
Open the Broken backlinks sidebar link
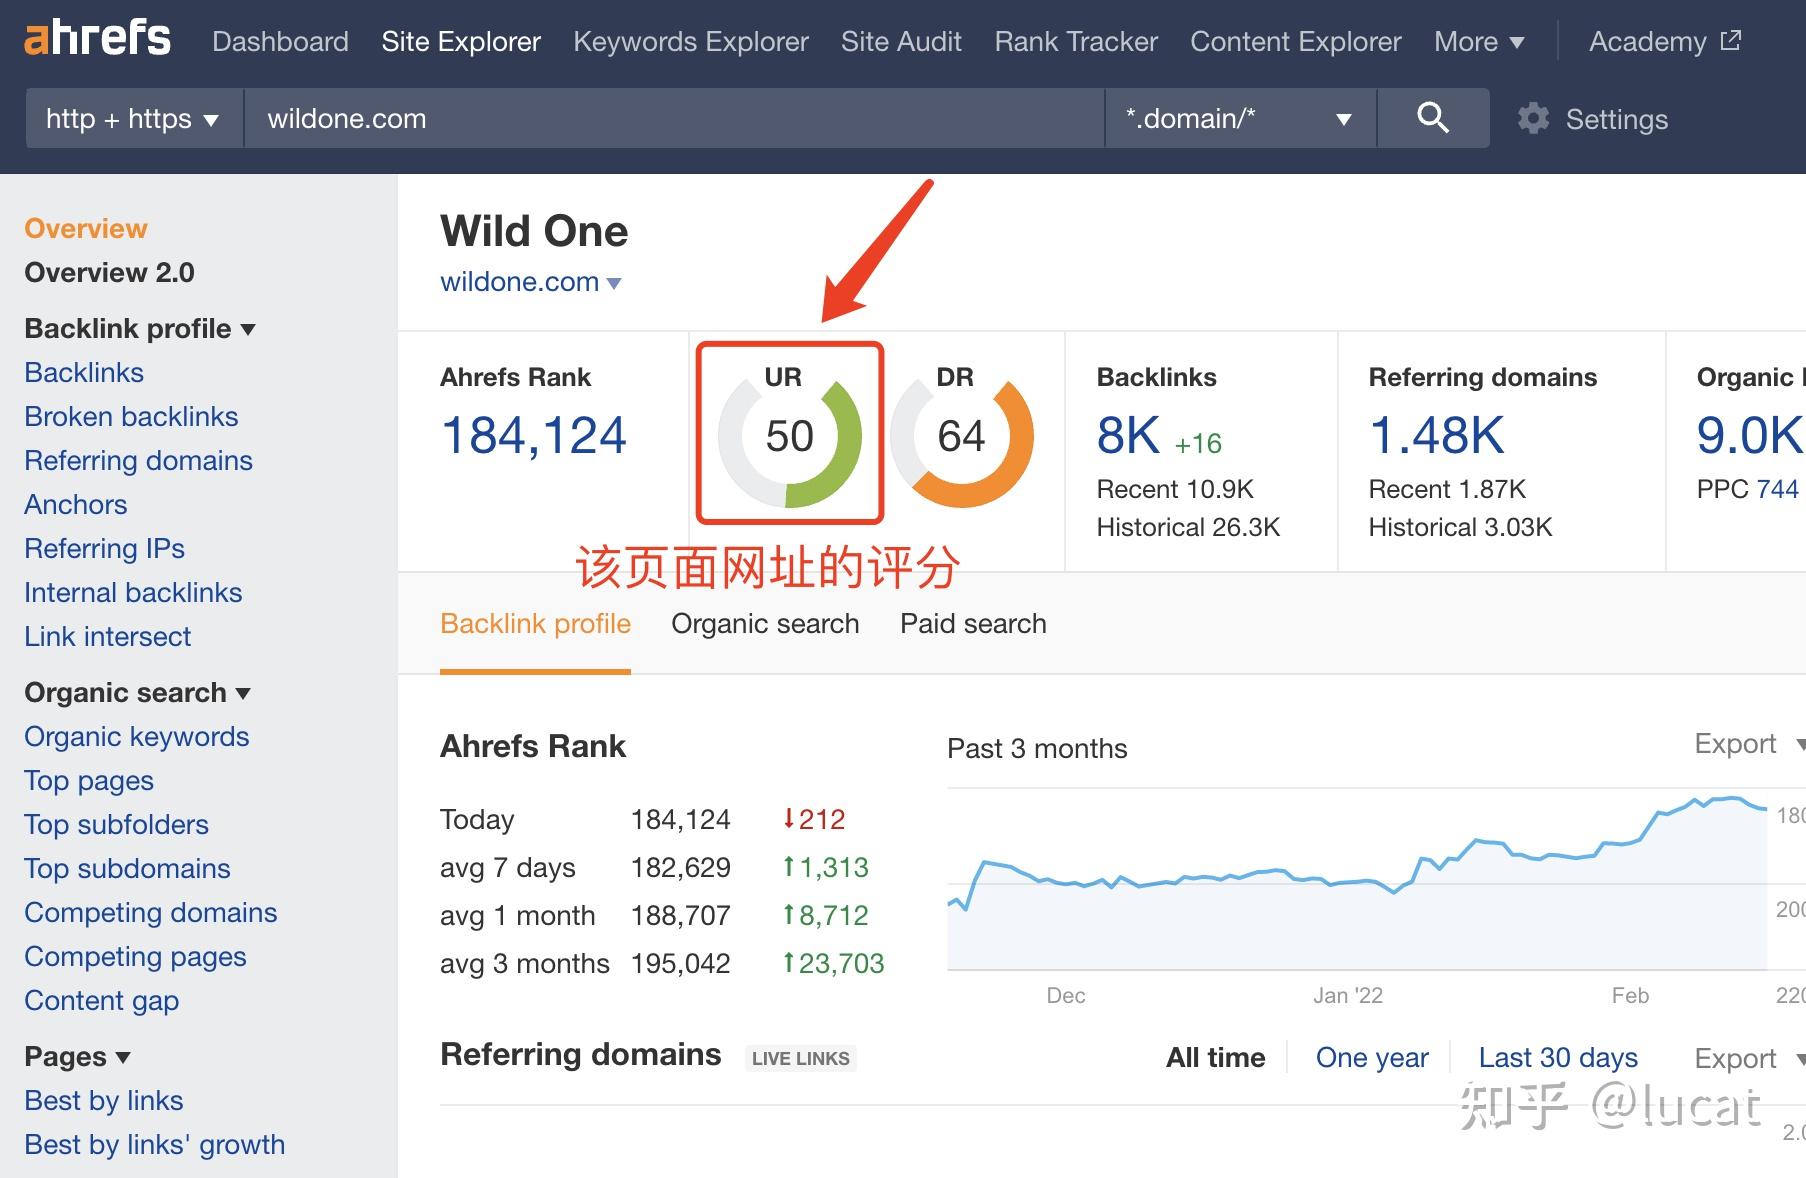[131, 416]
